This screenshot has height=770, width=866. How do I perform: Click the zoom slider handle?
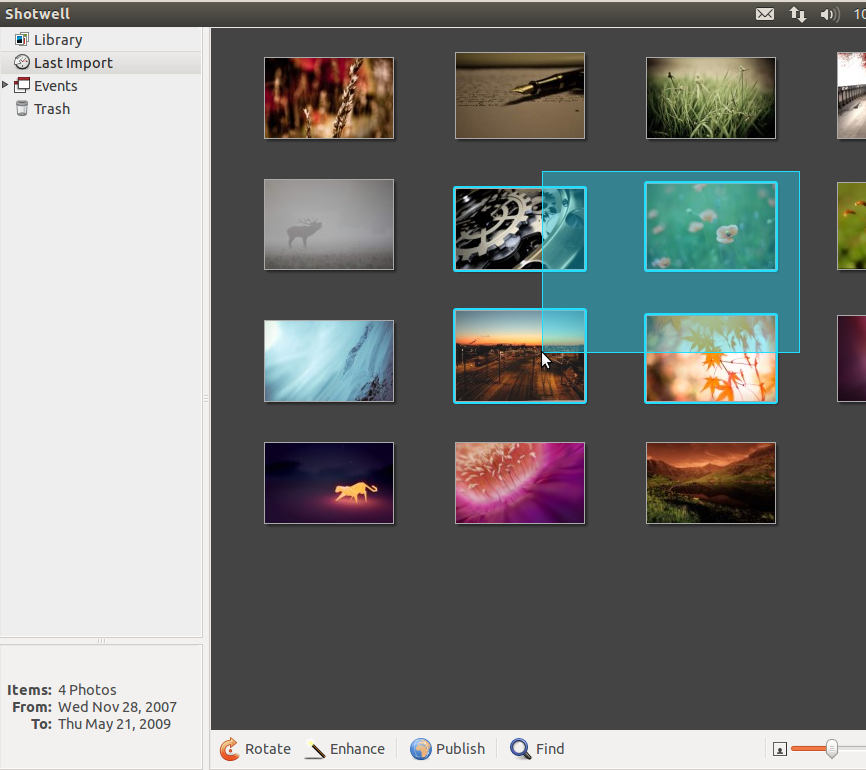click(x=831, y=748)
